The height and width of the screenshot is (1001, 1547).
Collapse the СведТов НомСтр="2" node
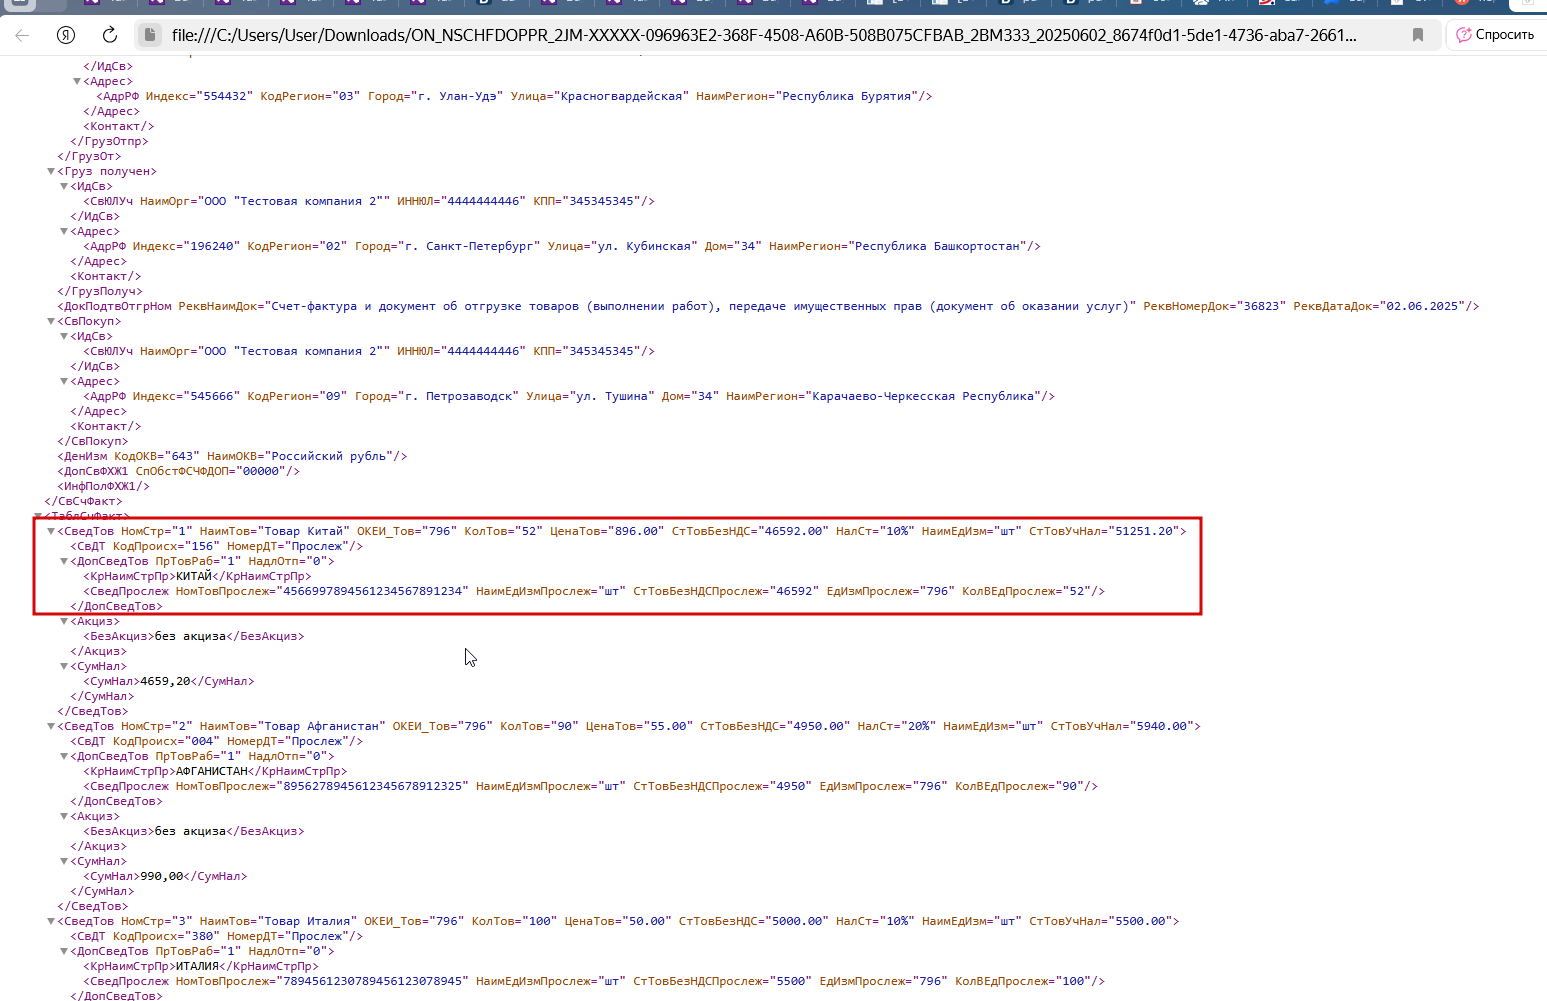coord(51,727)
